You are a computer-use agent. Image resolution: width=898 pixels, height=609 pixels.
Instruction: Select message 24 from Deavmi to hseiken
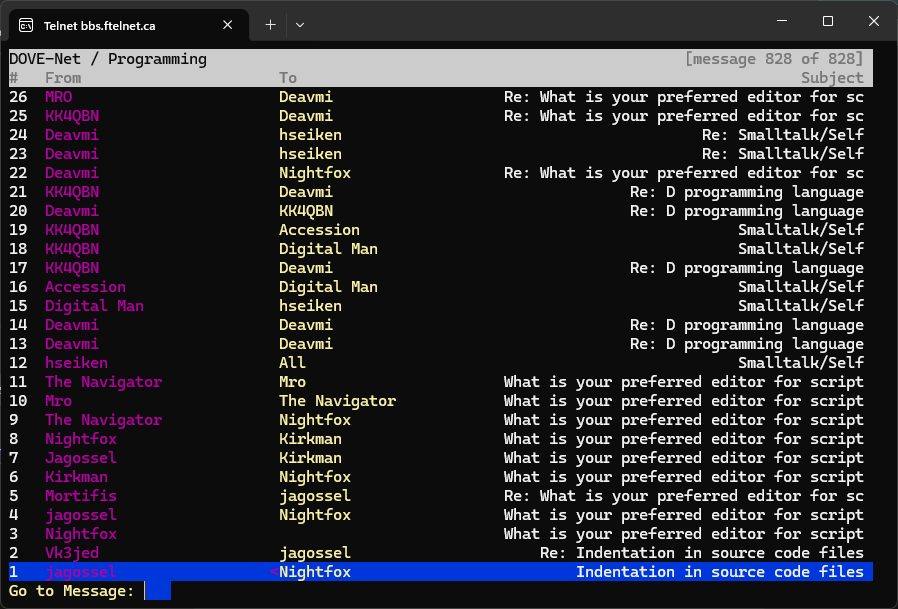coord(440,135)
